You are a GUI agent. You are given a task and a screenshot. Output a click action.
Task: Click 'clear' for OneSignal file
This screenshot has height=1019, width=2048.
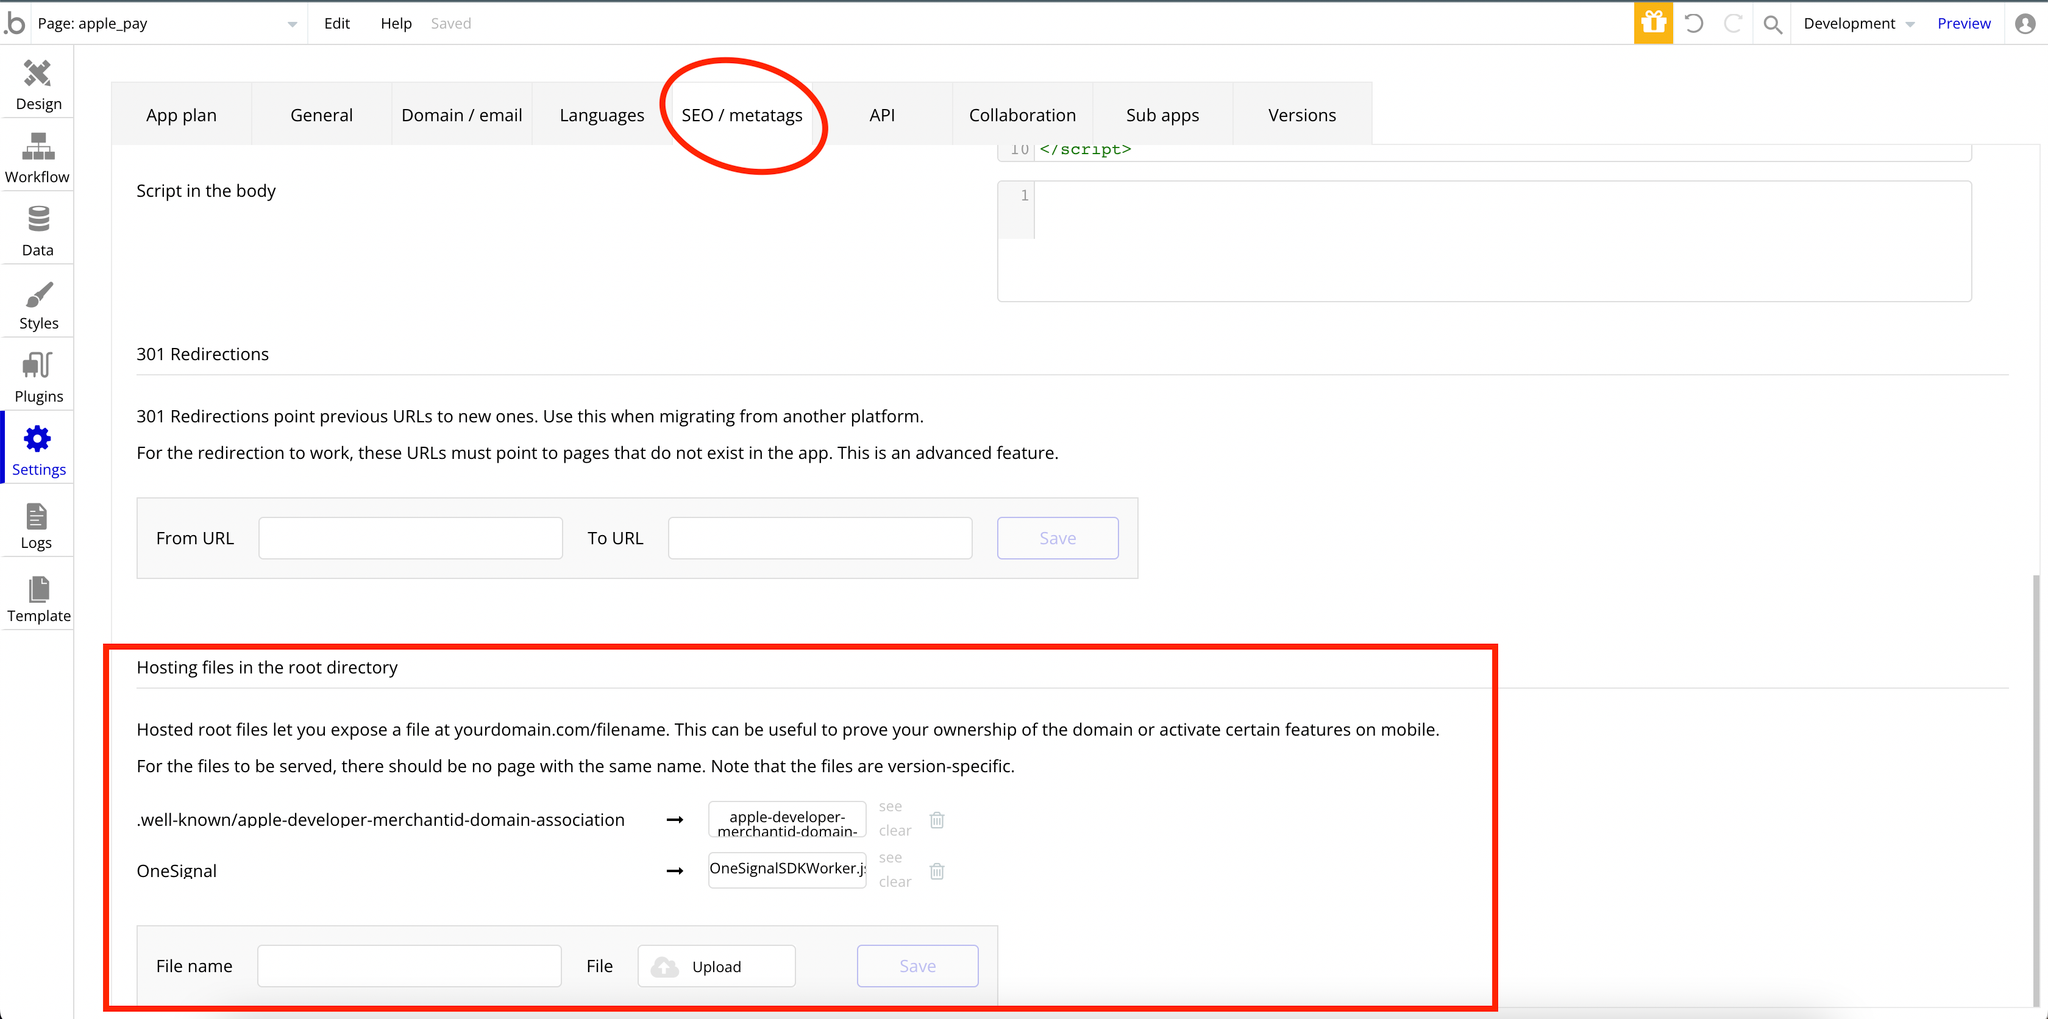(895, 882)
